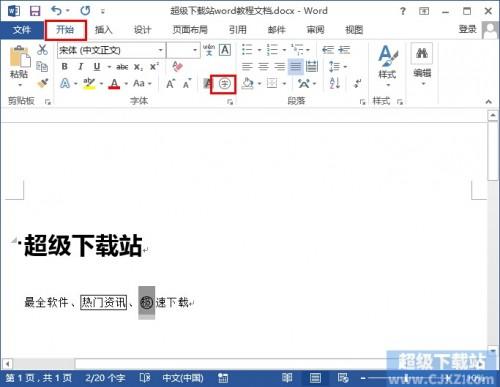Click the 登录 (Sign in) link

tap(467, 29)
